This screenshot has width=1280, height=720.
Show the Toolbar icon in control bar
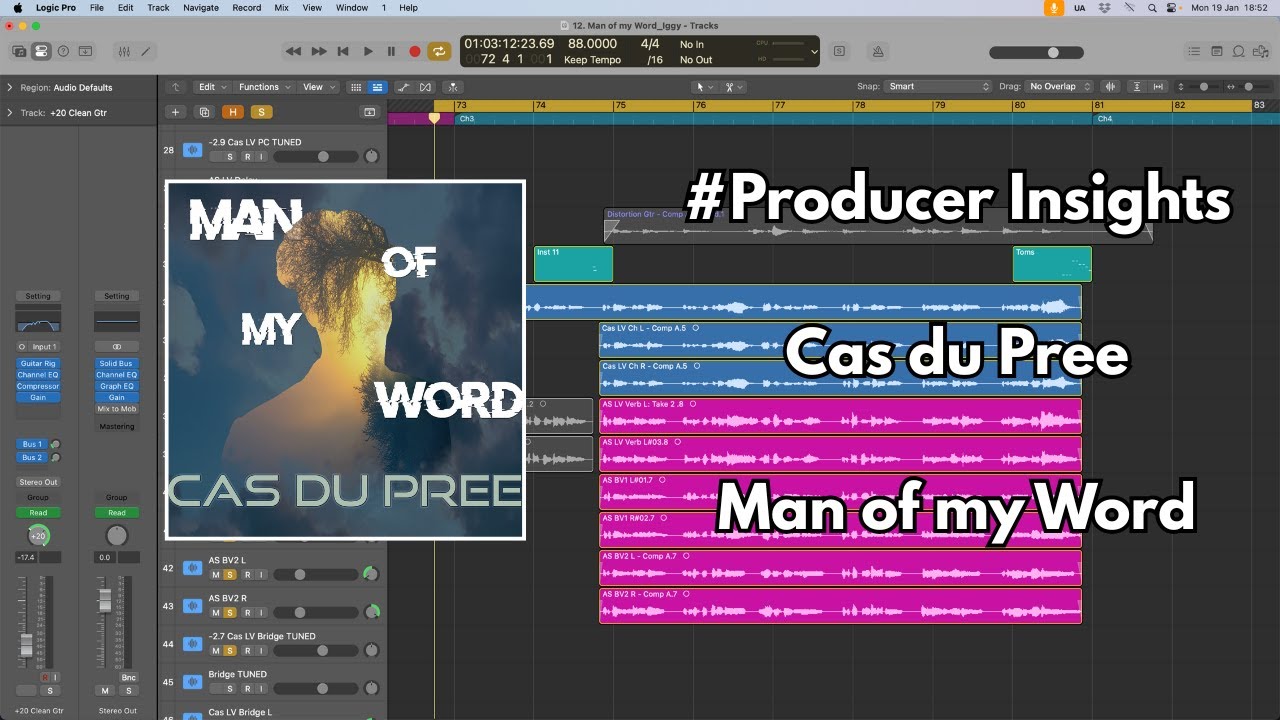point(86,51)
